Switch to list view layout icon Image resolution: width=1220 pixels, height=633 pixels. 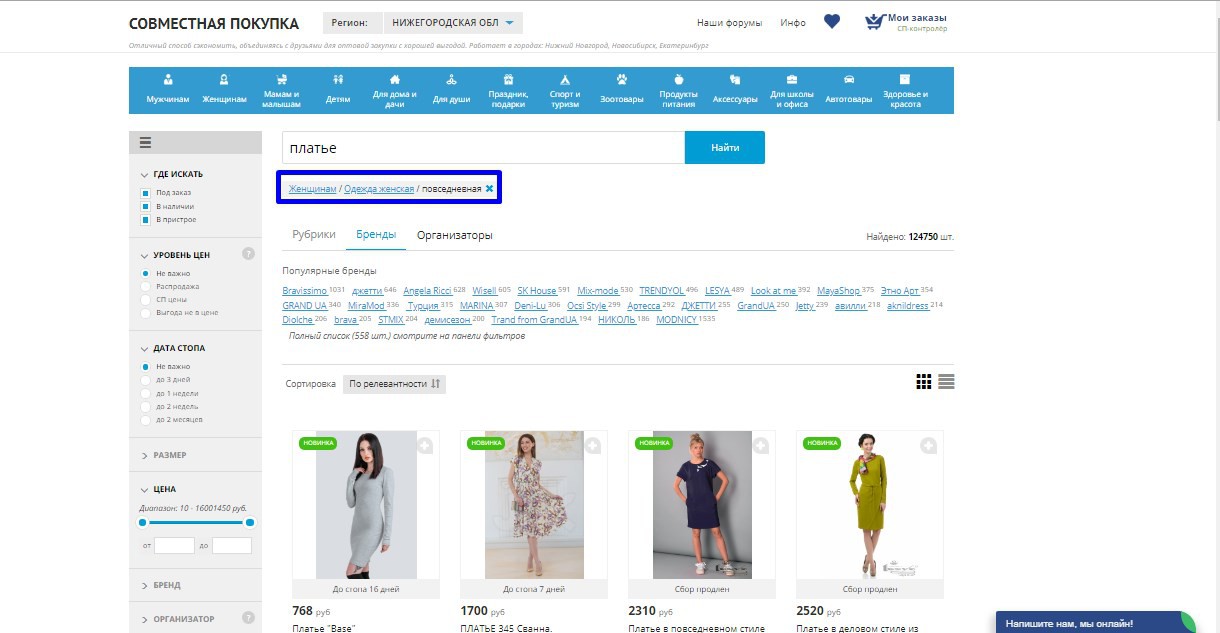pos(946,382)
